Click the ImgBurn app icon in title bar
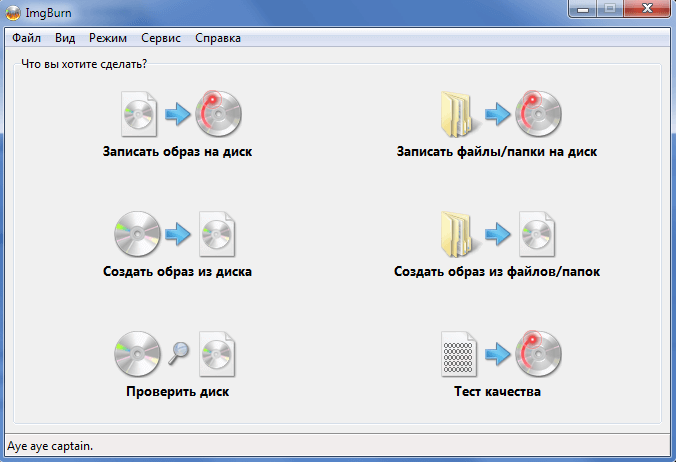 (14, 13)
